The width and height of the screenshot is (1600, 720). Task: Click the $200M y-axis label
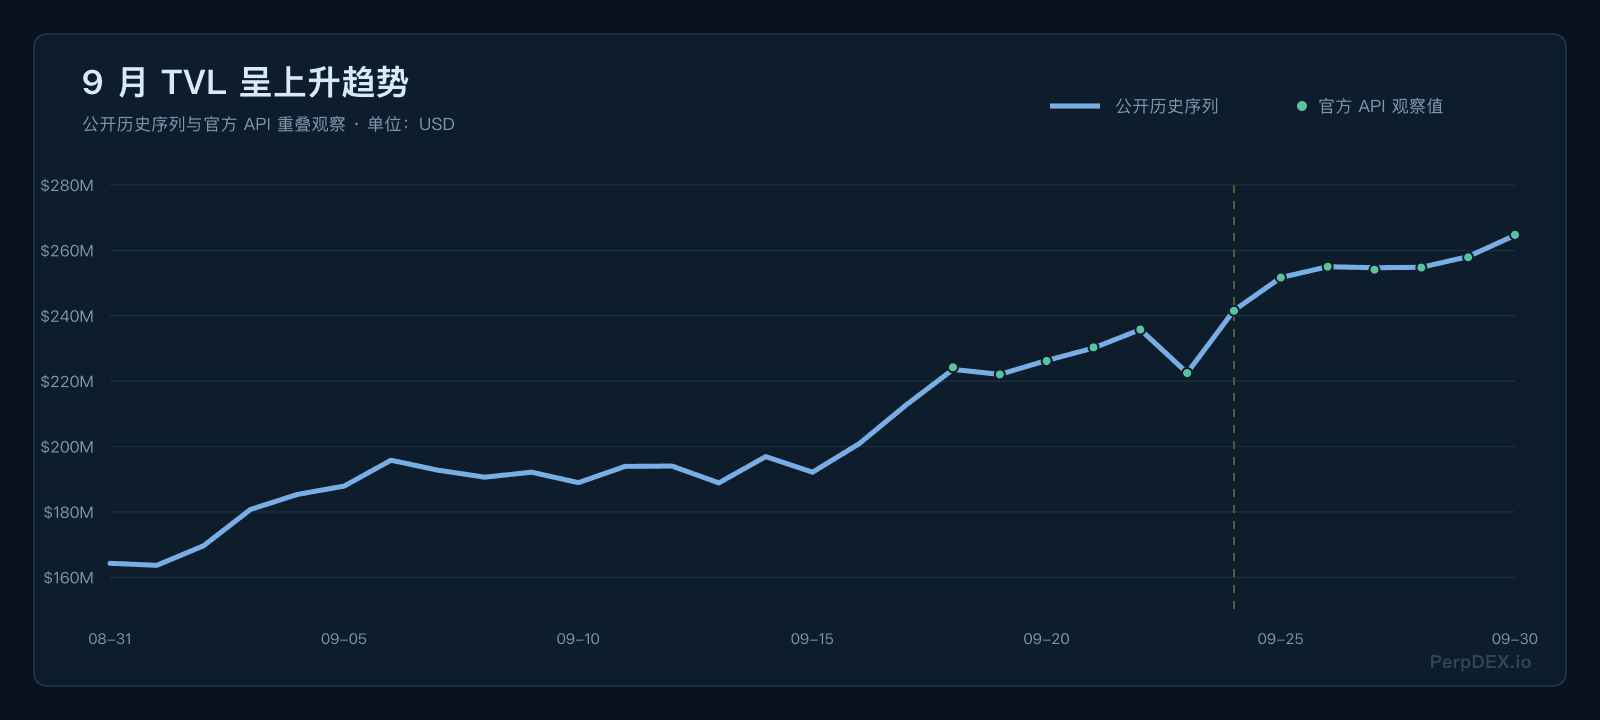click(67, 447)
